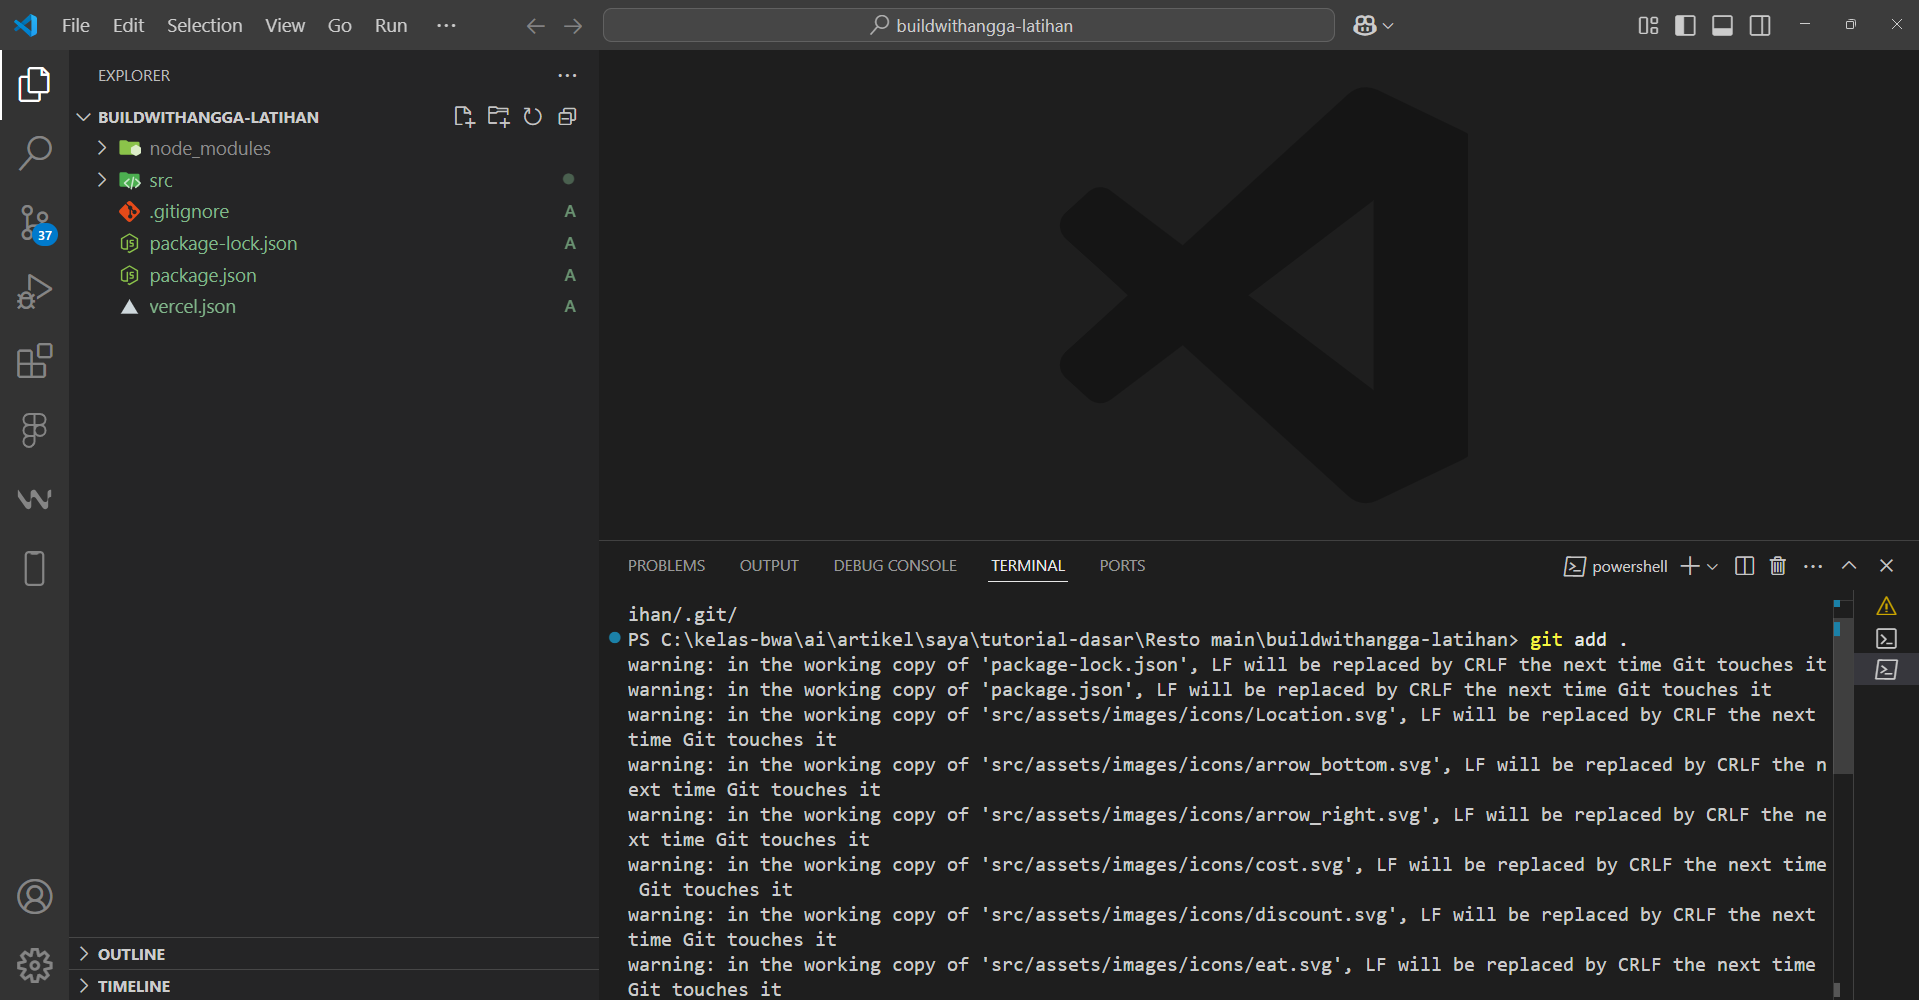Open the Figma extension icon in activity bar
1919x1000 pixels.
coord(35,430)
